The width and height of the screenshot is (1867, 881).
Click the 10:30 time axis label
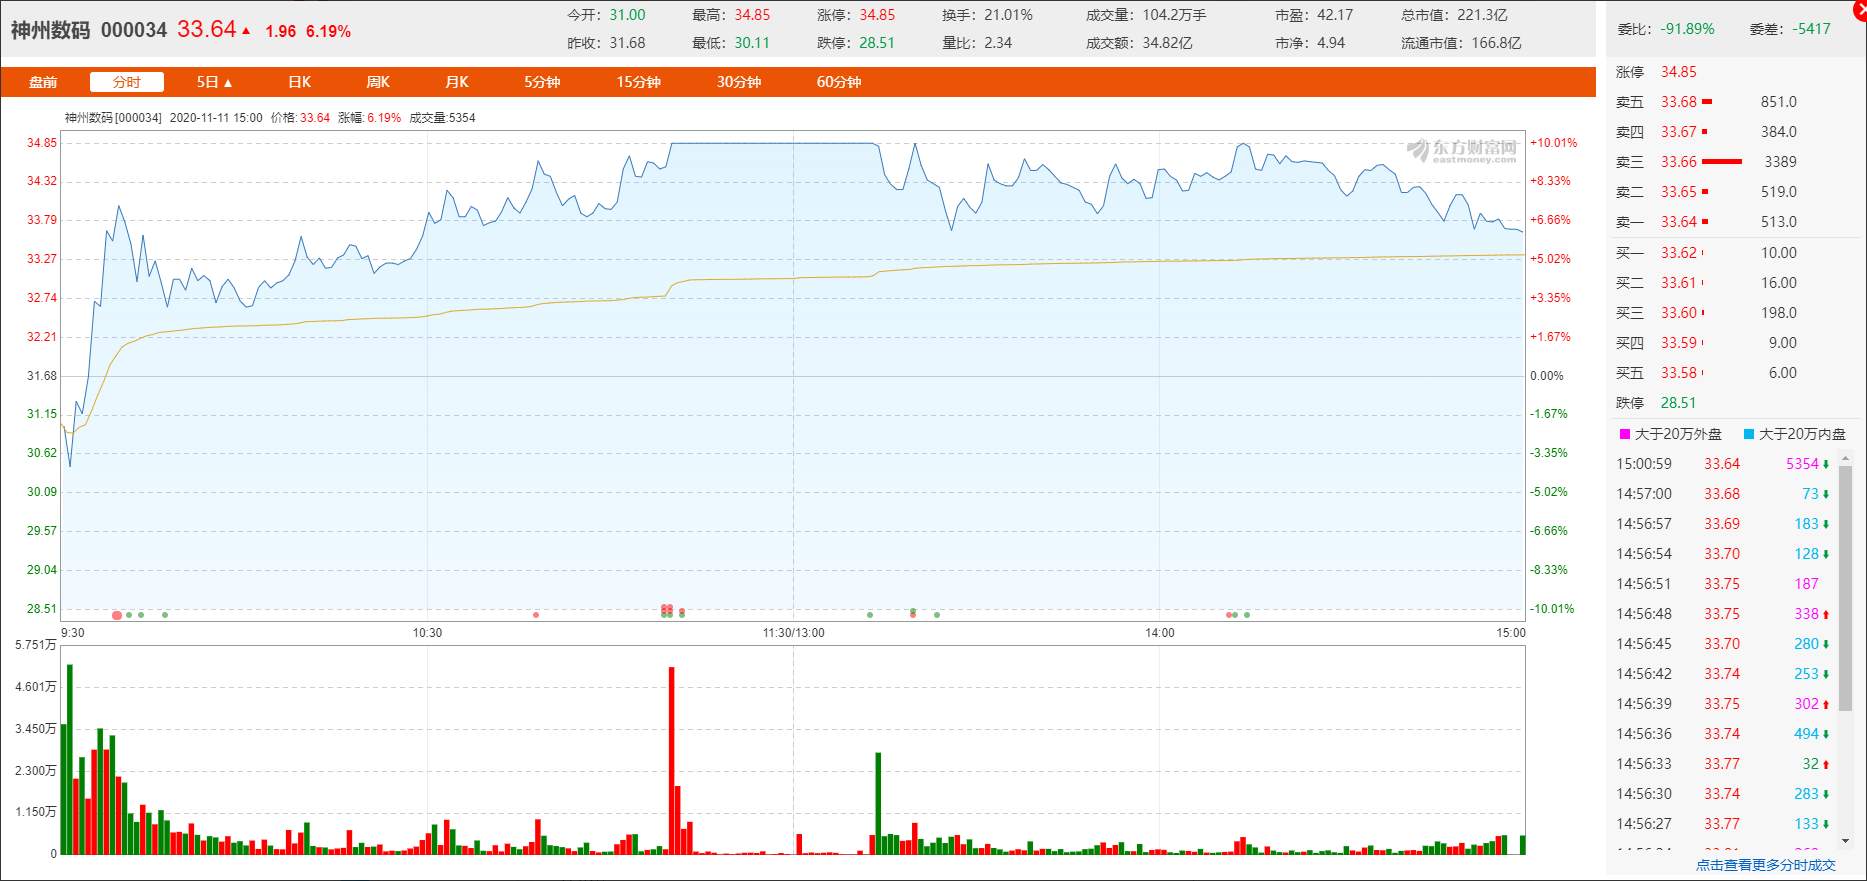click(427, 633)
